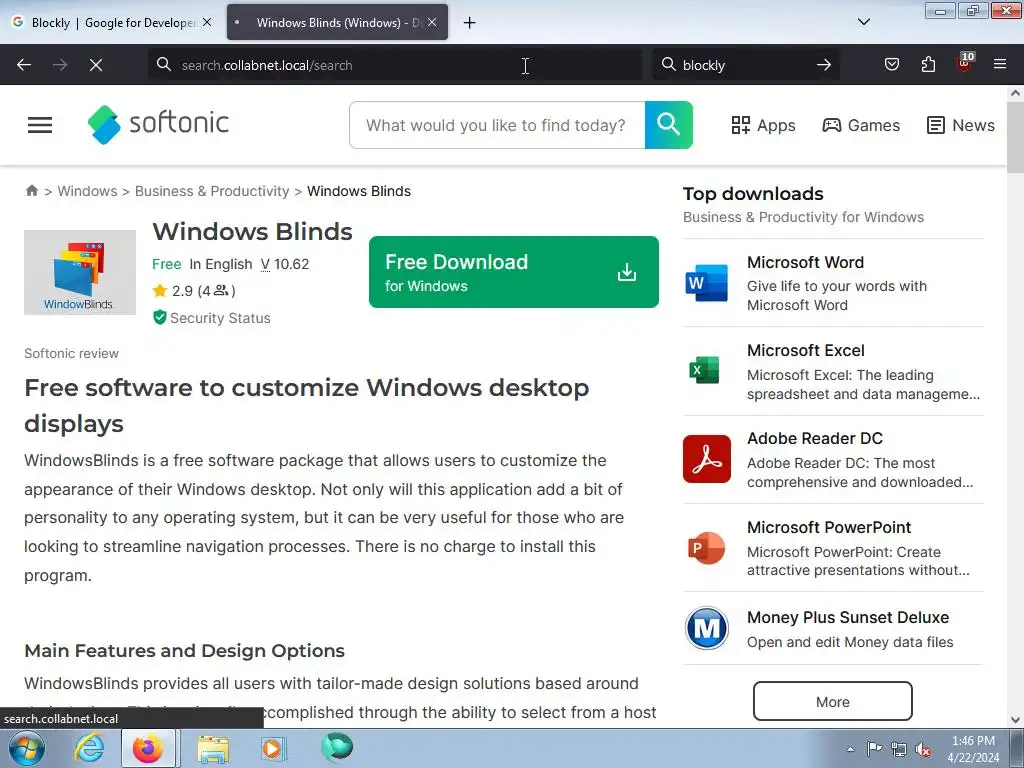Image resolution: width=1024 pixels, height=768 pixels.
Task: Open Business & Productivity breadcrumb link
Action: pyautogui.click(x=212, y=191)
